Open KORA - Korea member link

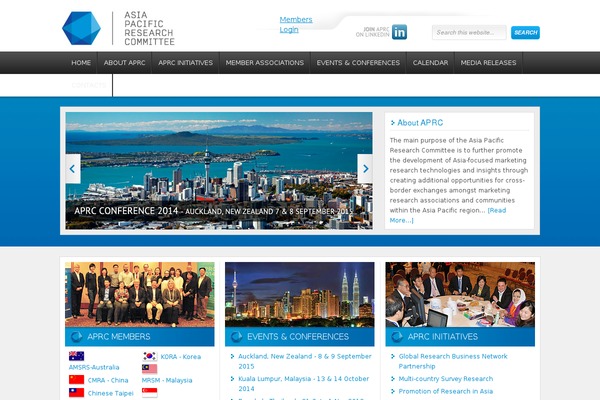tap(181, 357)
